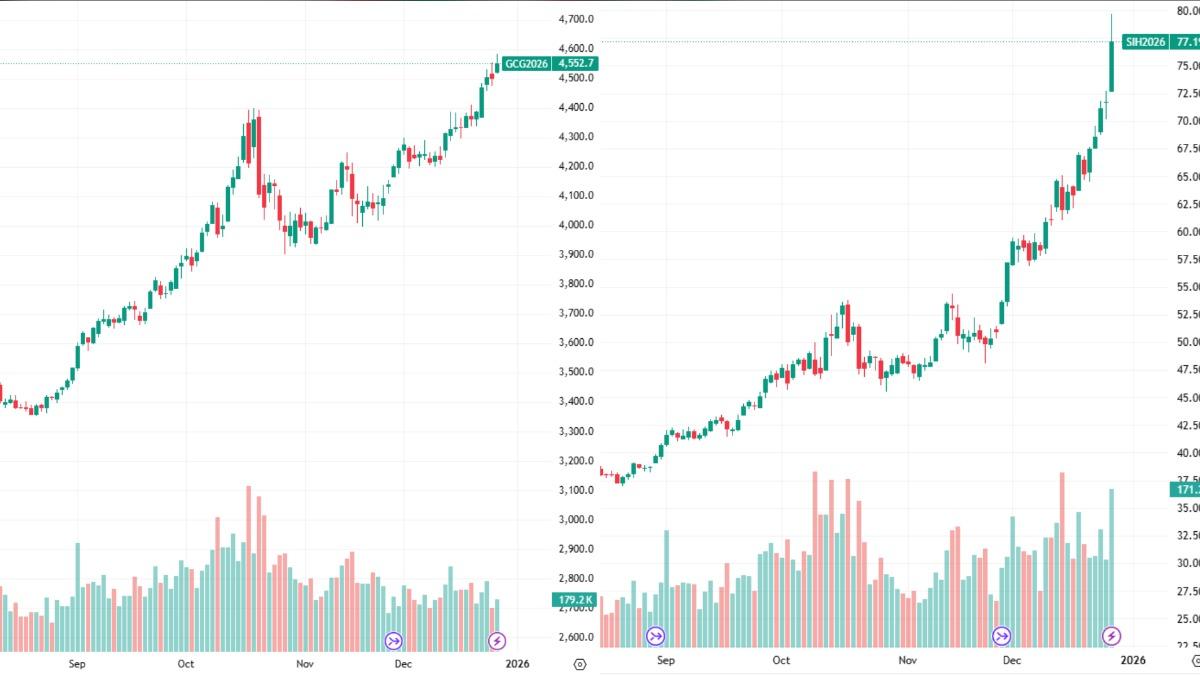This screenshot has height=675, width=1200.
Task: Click the 4,552.7 current price tag
Action: point(577,64)
